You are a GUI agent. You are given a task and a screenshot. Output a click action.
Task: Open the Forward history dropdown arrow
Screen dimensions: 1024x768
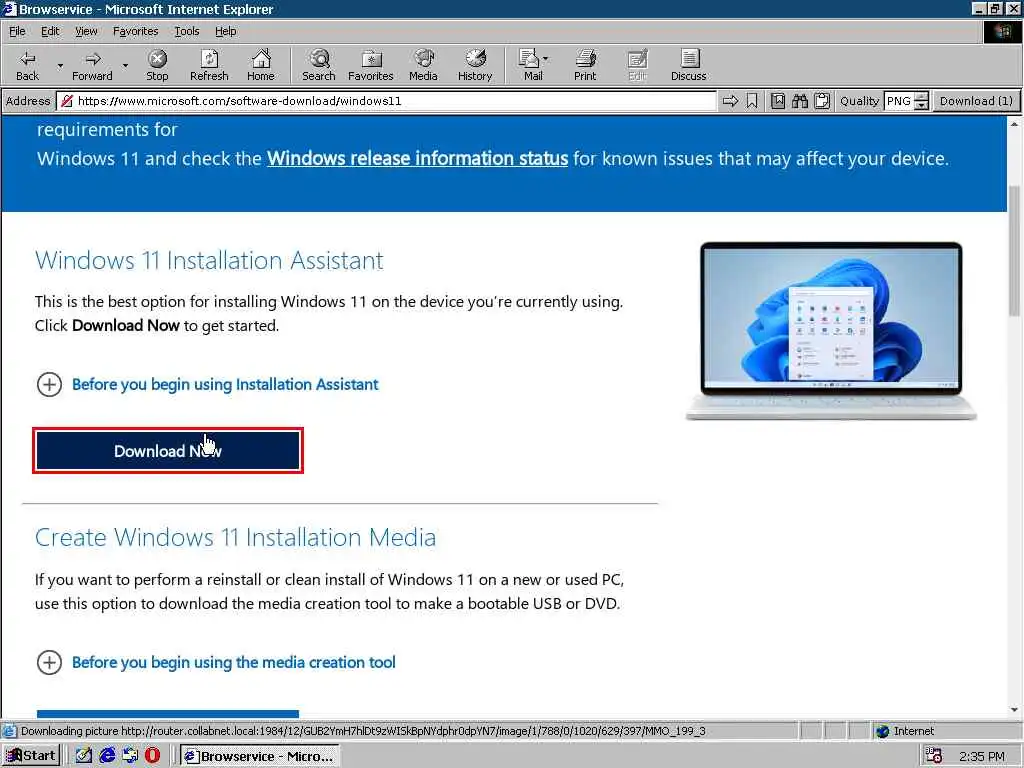(125, 65)
